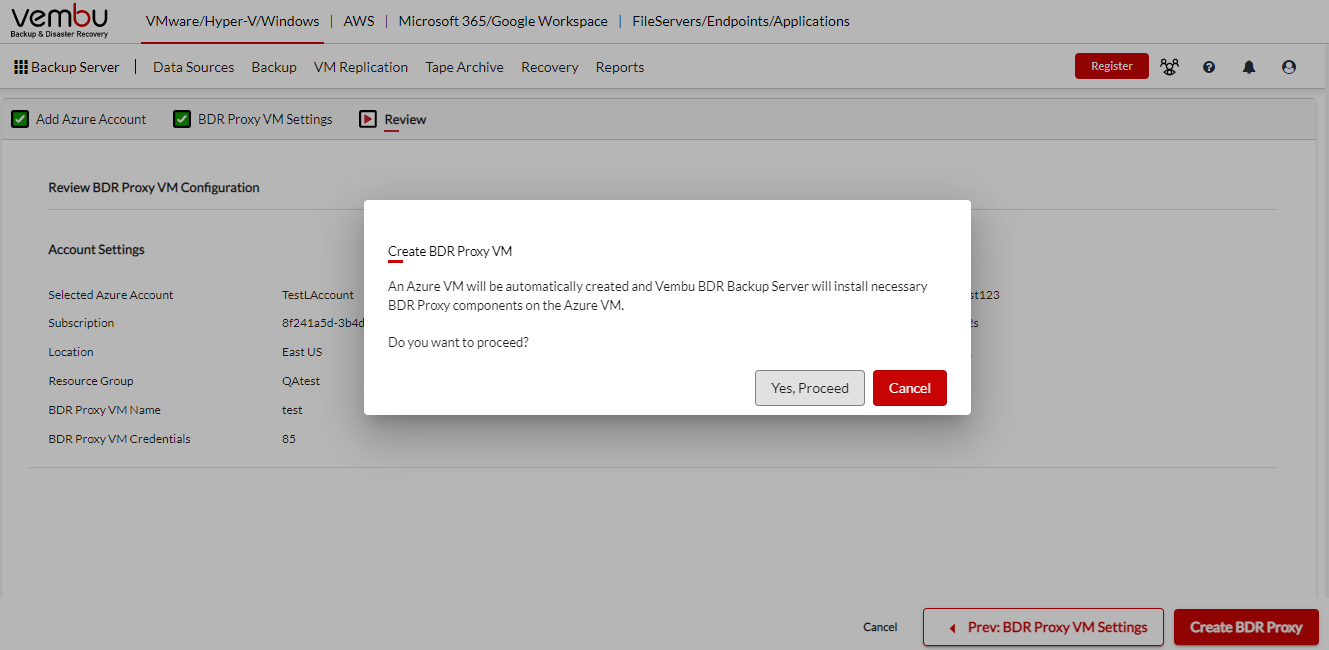Open the user groups icon
Viewport: 1329px width, 650px height.
1169,67
